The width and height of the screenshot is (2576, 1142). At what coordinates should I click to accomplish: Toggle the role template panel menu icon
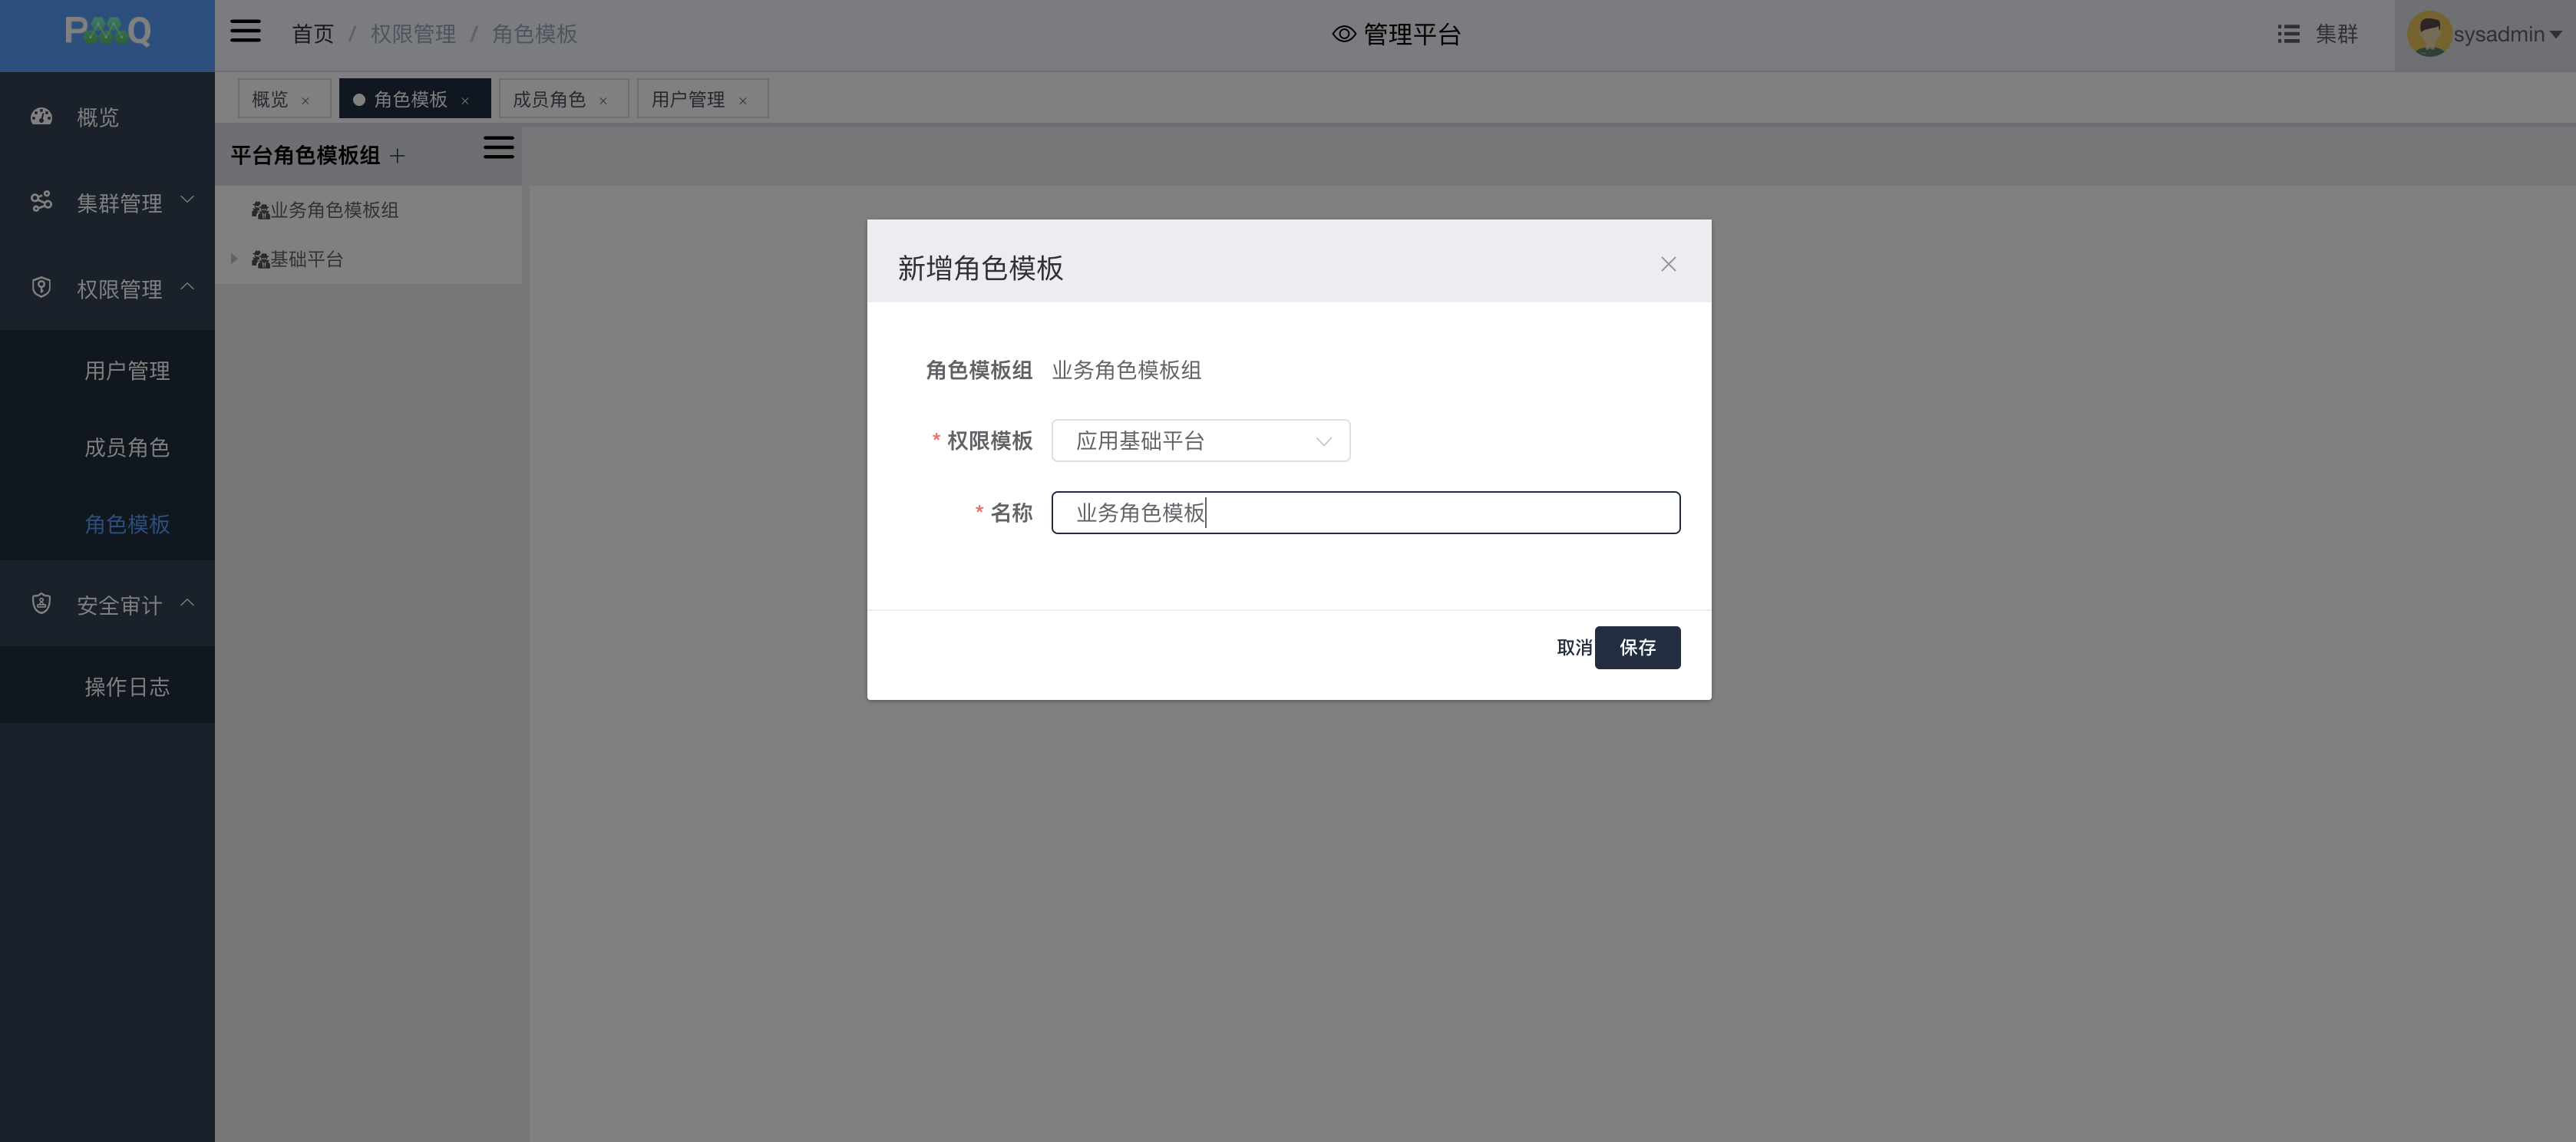(498, 148)
